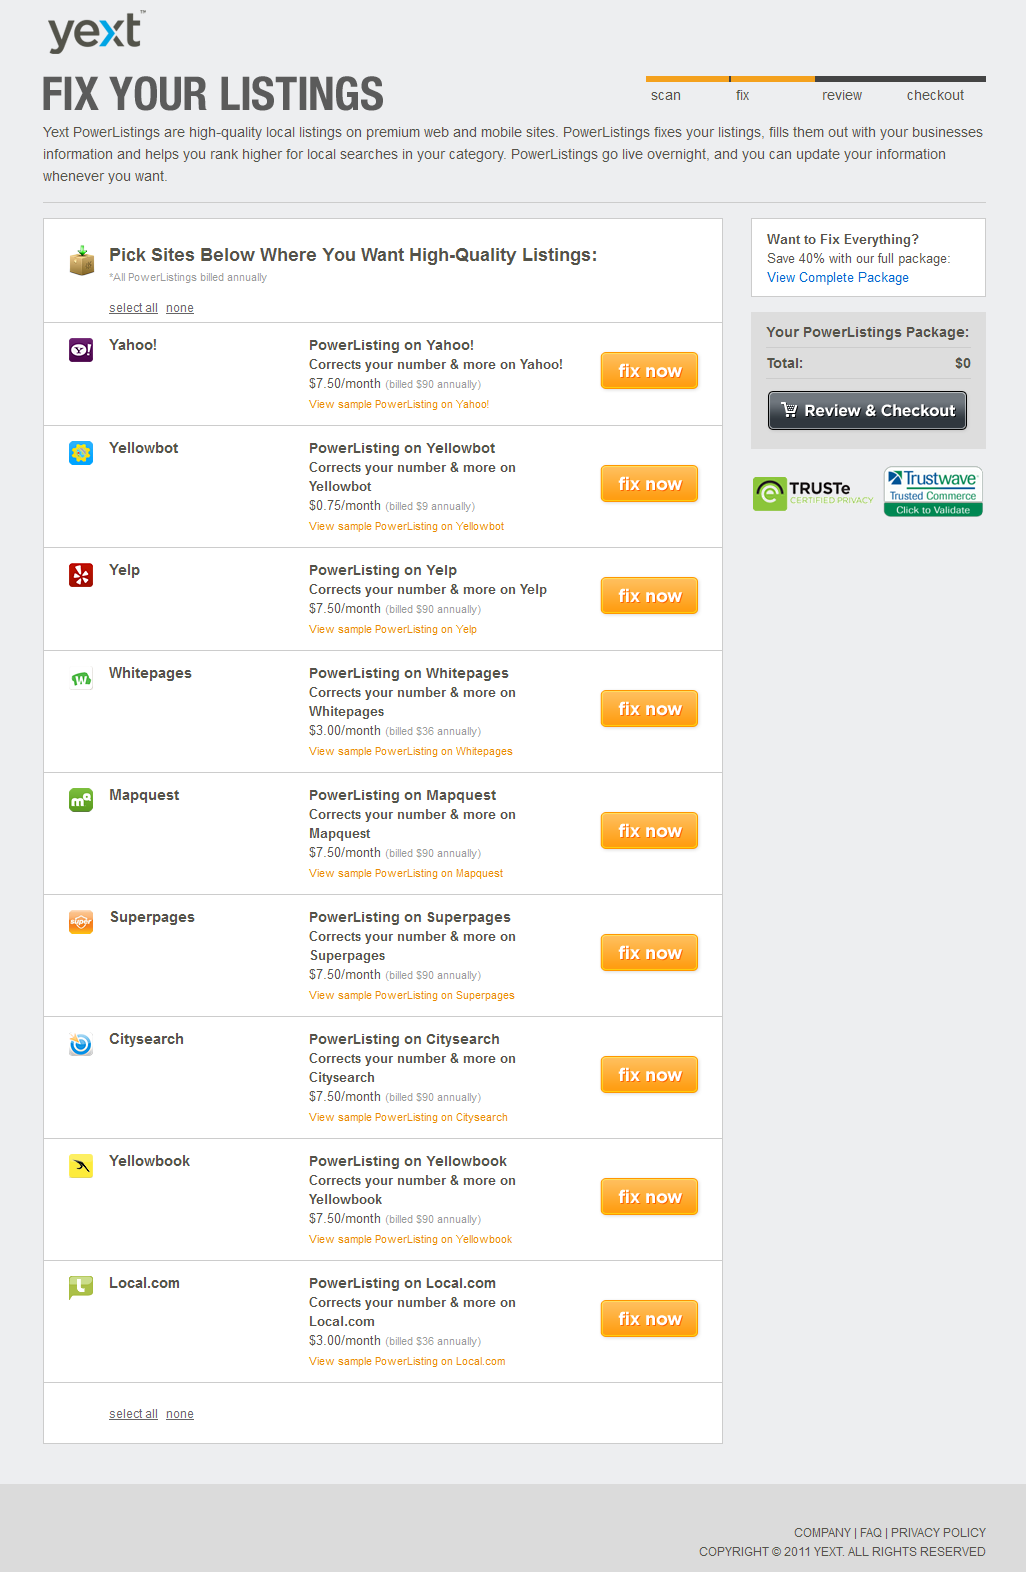
Task: Click bottom none link
Action: click(x=180, y=1414)
